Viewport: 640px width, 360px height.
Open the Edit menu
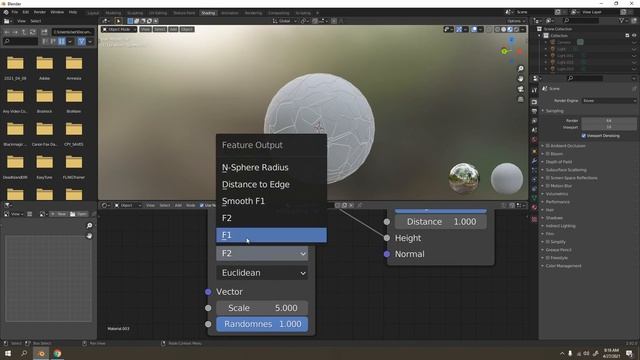(26, 12)
